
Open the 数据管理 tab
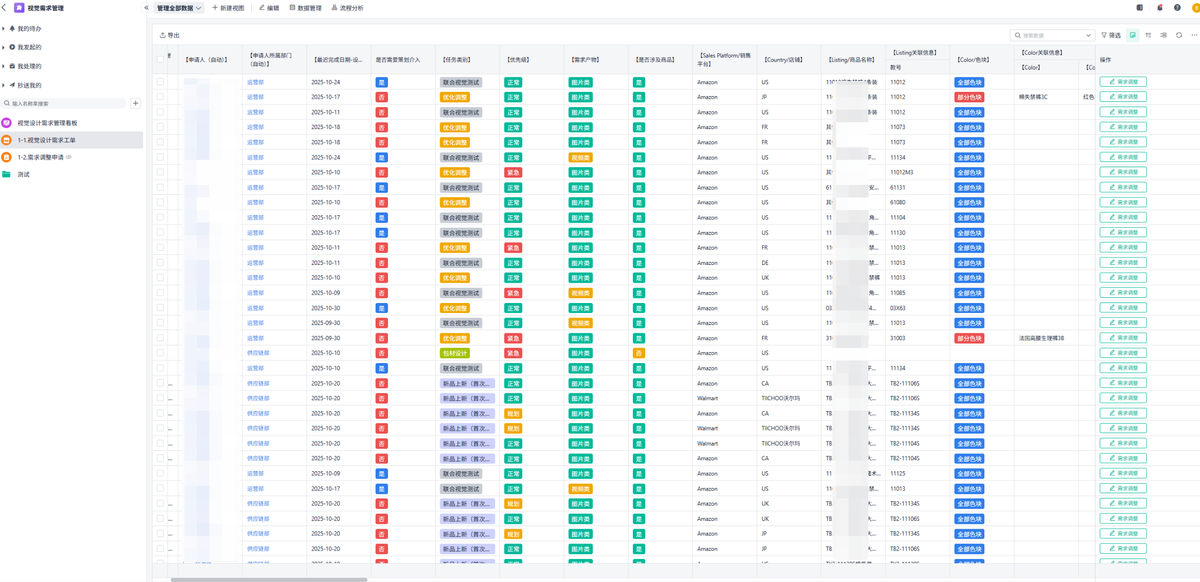click(x=306, y=8)
